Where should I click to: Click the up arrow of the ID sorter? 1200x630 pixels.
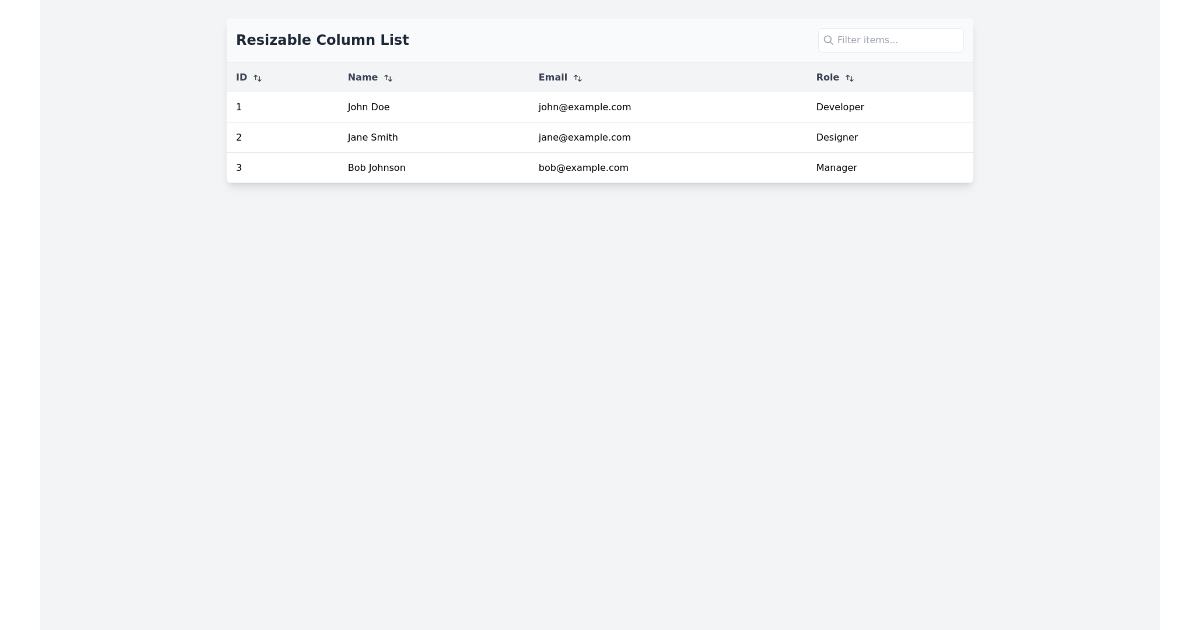pos(257,76)
